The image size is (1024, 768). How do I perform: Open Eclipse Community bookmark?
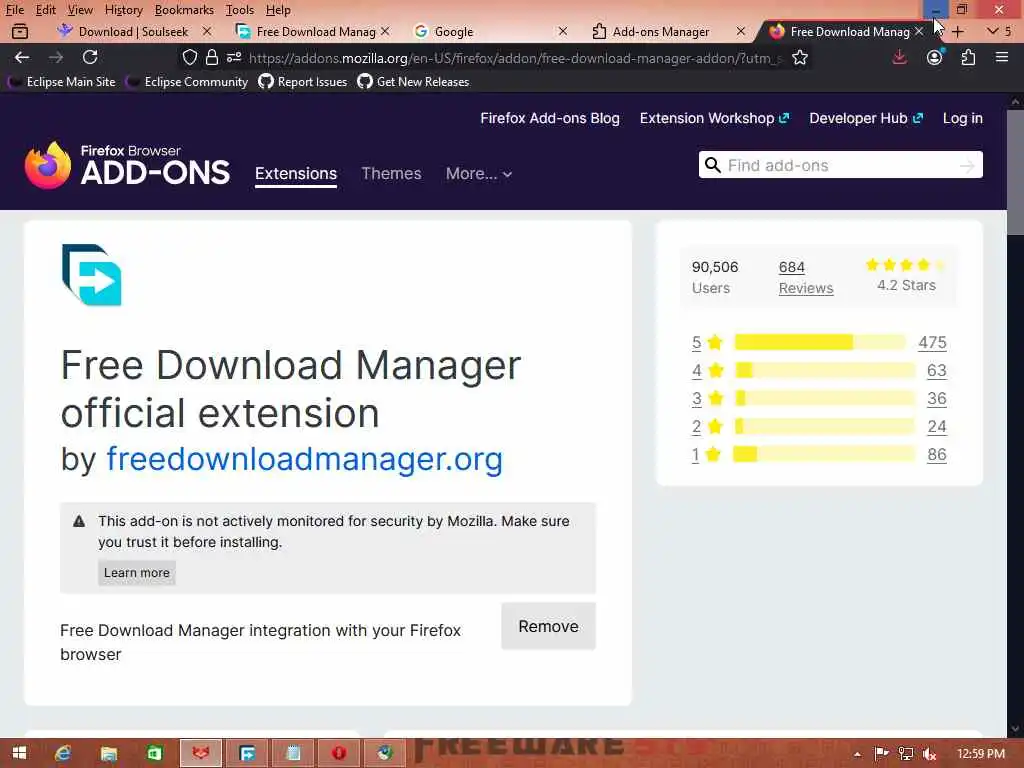pyautogui.click(x=187, y=82)
